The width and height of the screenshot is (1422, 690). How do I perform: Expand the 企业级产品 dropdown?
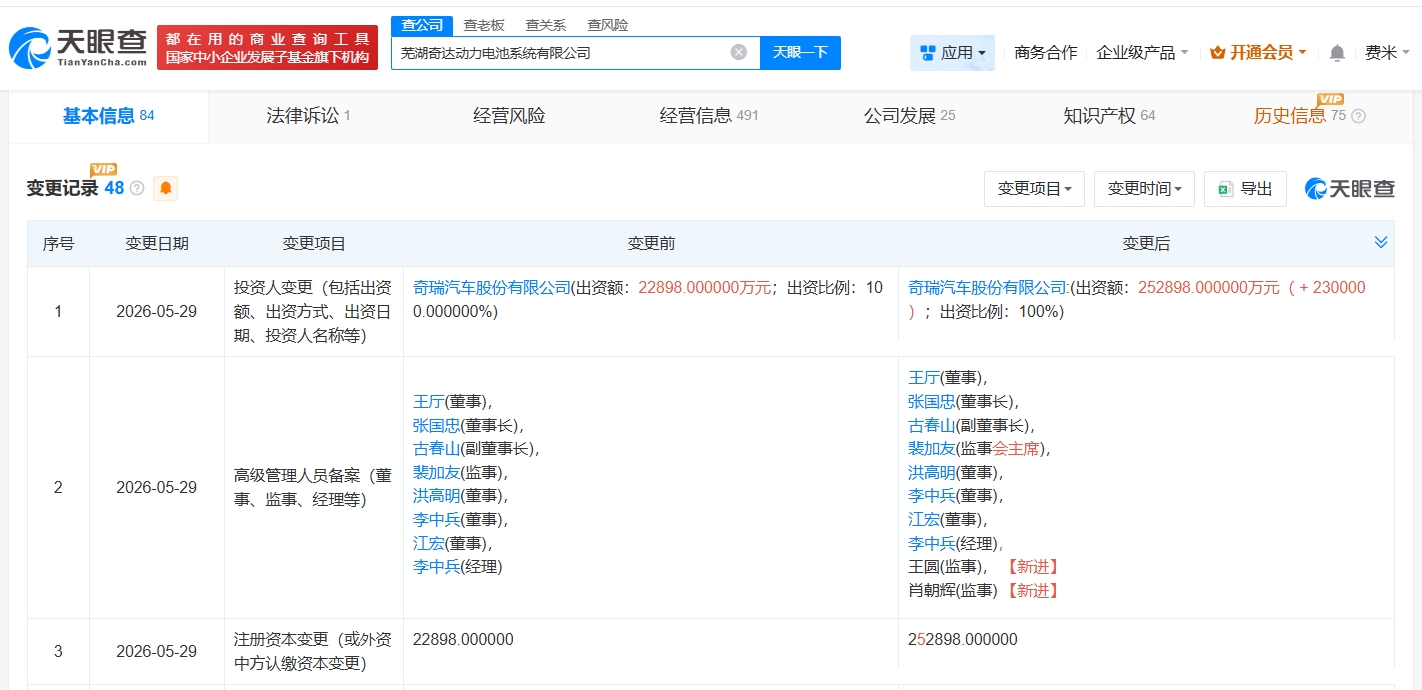[1142, 53]
